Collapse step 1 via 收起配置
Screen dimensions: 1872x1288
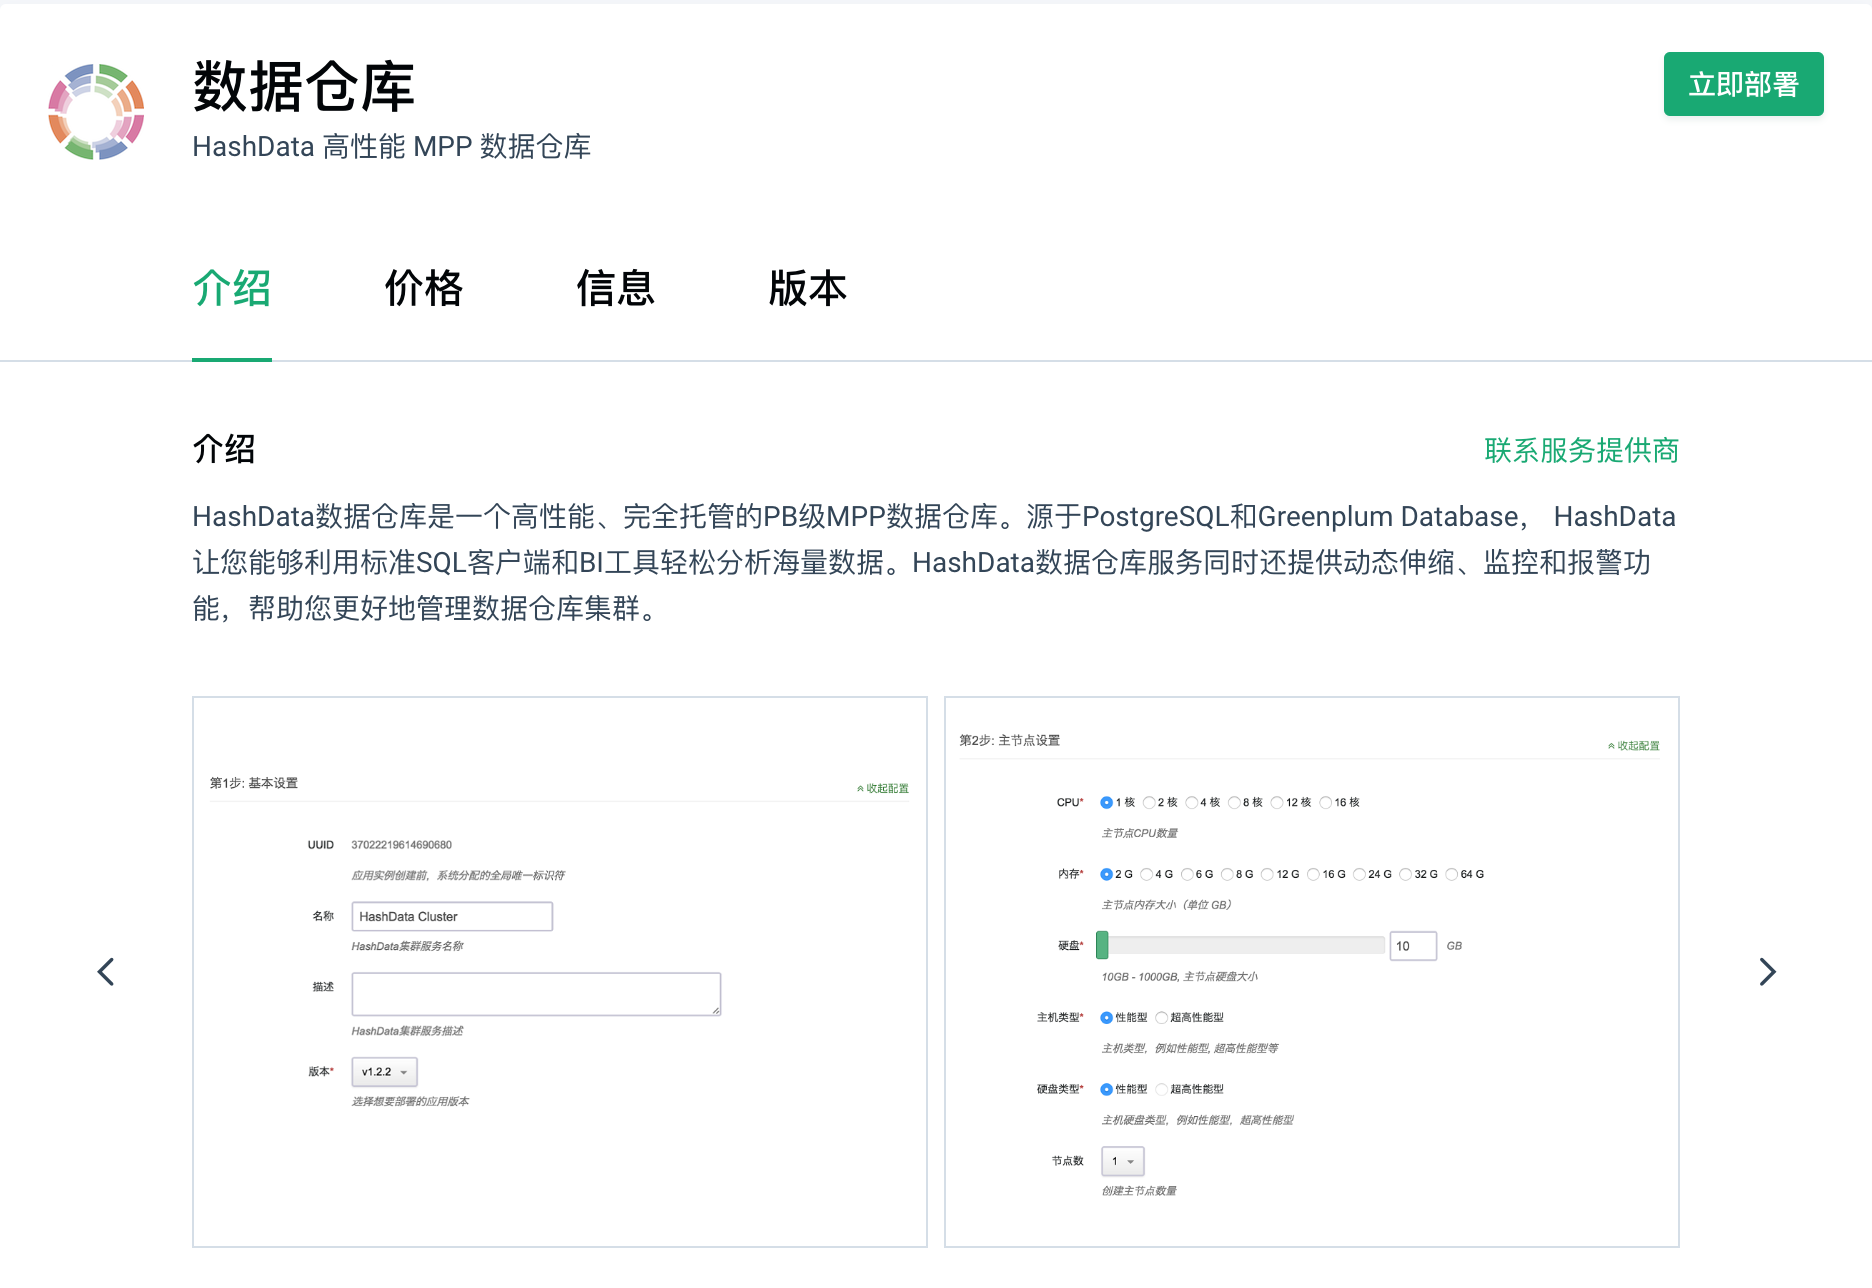(883, 789)
